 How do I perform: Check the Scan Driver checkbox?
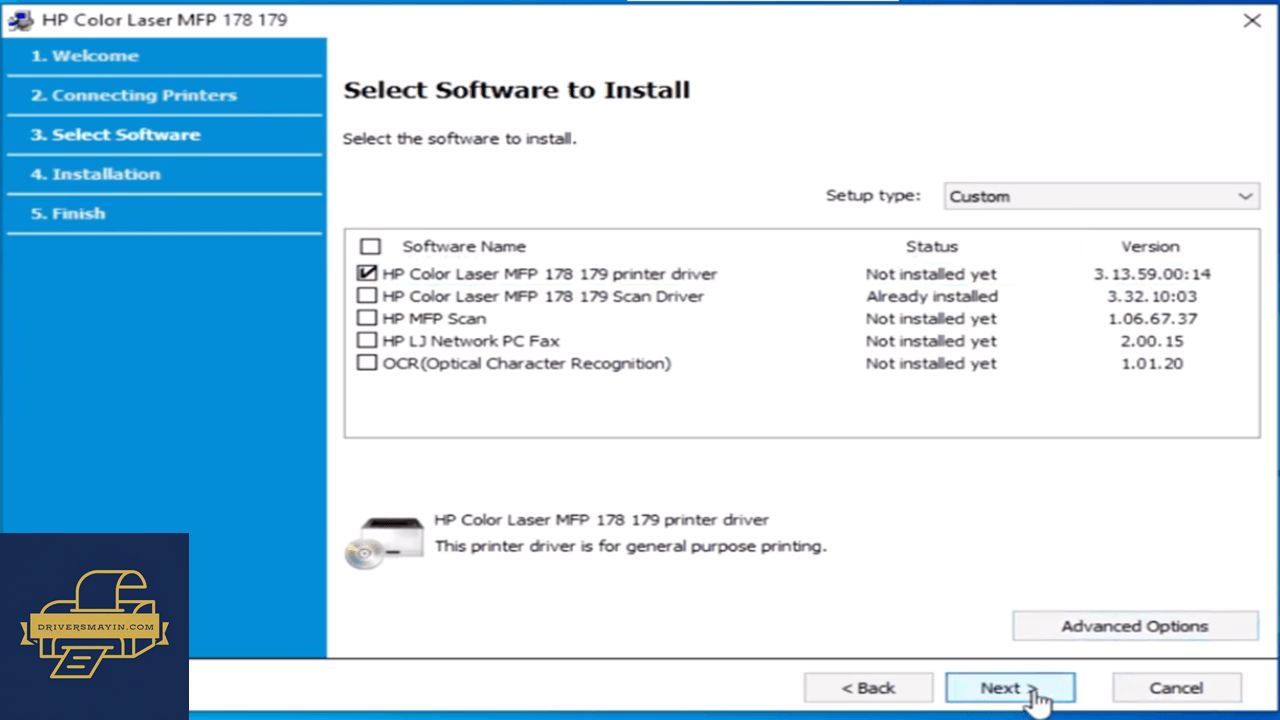[x=367, y=296]
